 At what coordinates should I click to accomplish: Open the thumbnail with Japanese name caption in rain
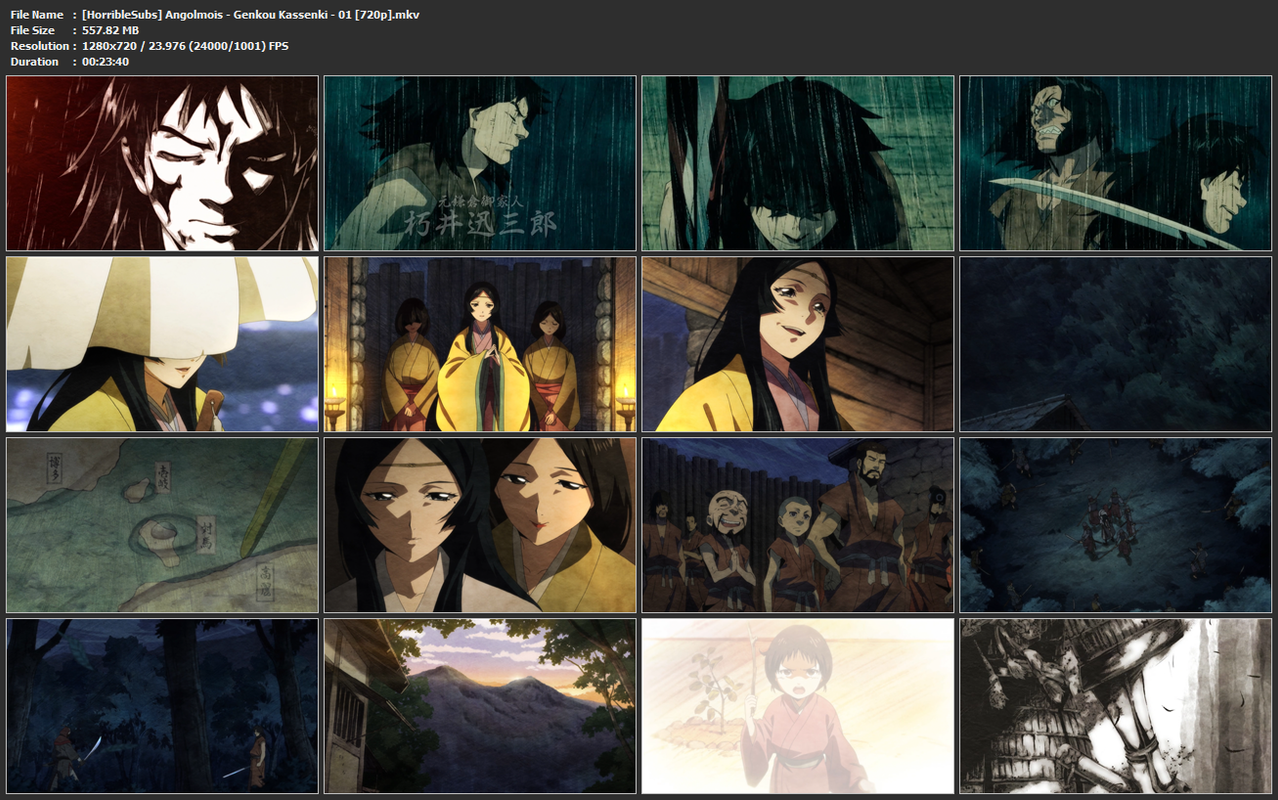pos(480,163)
